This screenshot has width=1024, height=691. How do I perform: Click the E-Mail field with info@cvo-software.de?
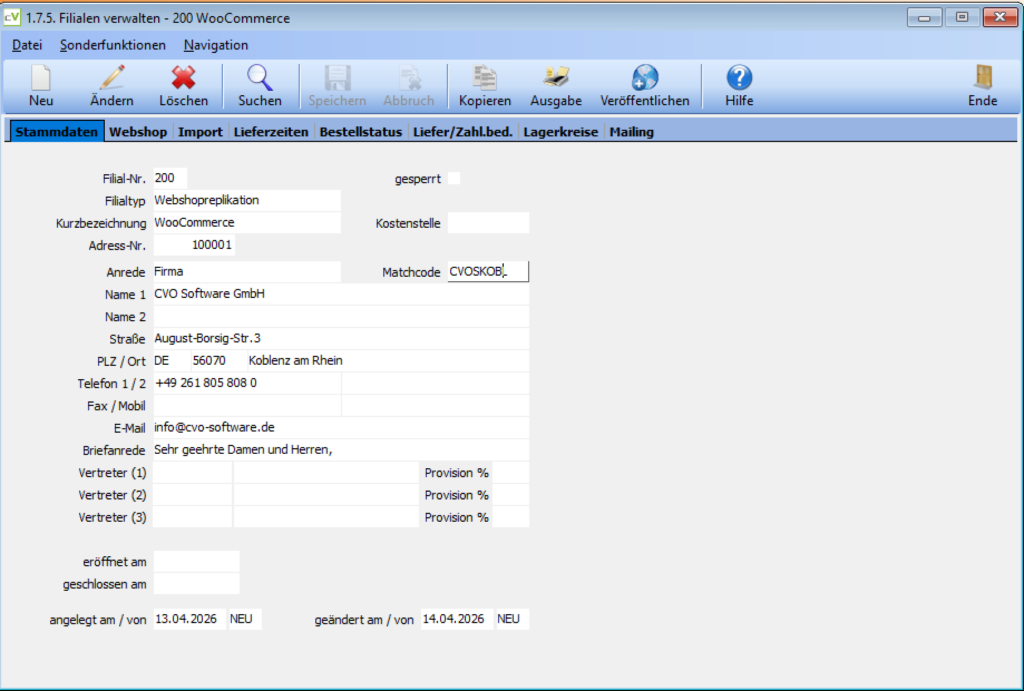pyautogui.click(x=341, y=427)
